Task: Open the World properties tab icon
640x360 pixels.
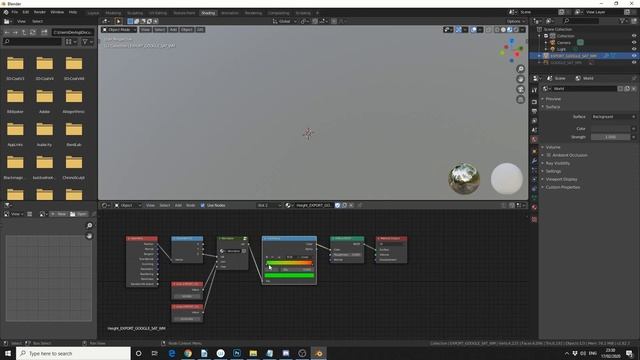Action: click(x=534, y=140)
